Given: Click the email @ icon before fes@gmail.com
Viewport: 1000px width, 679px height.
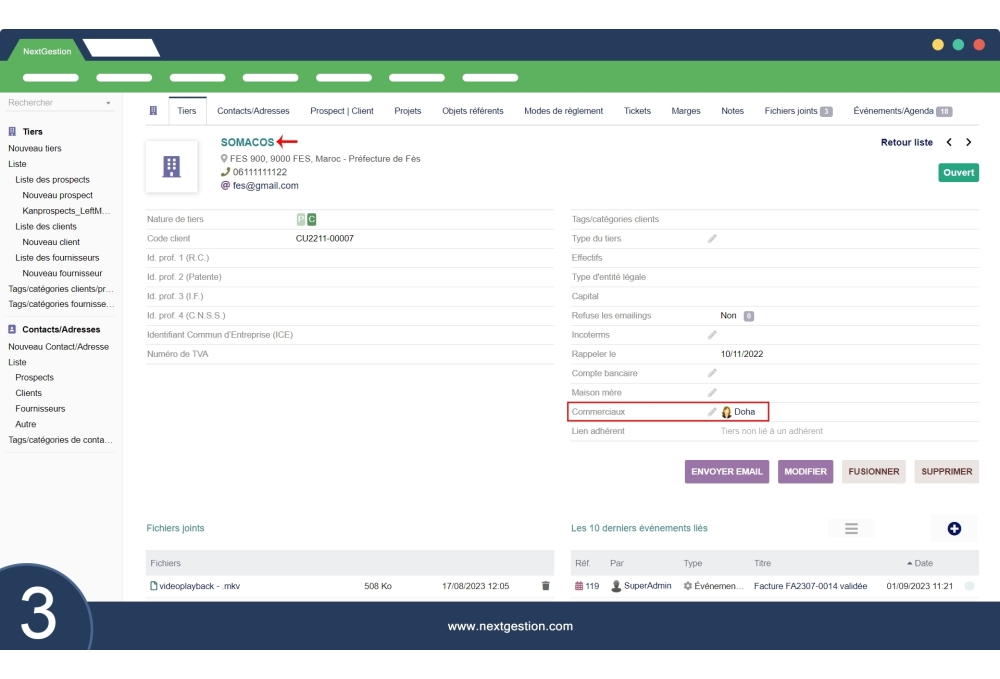Looking at the screenshot, I should point(224,184).
